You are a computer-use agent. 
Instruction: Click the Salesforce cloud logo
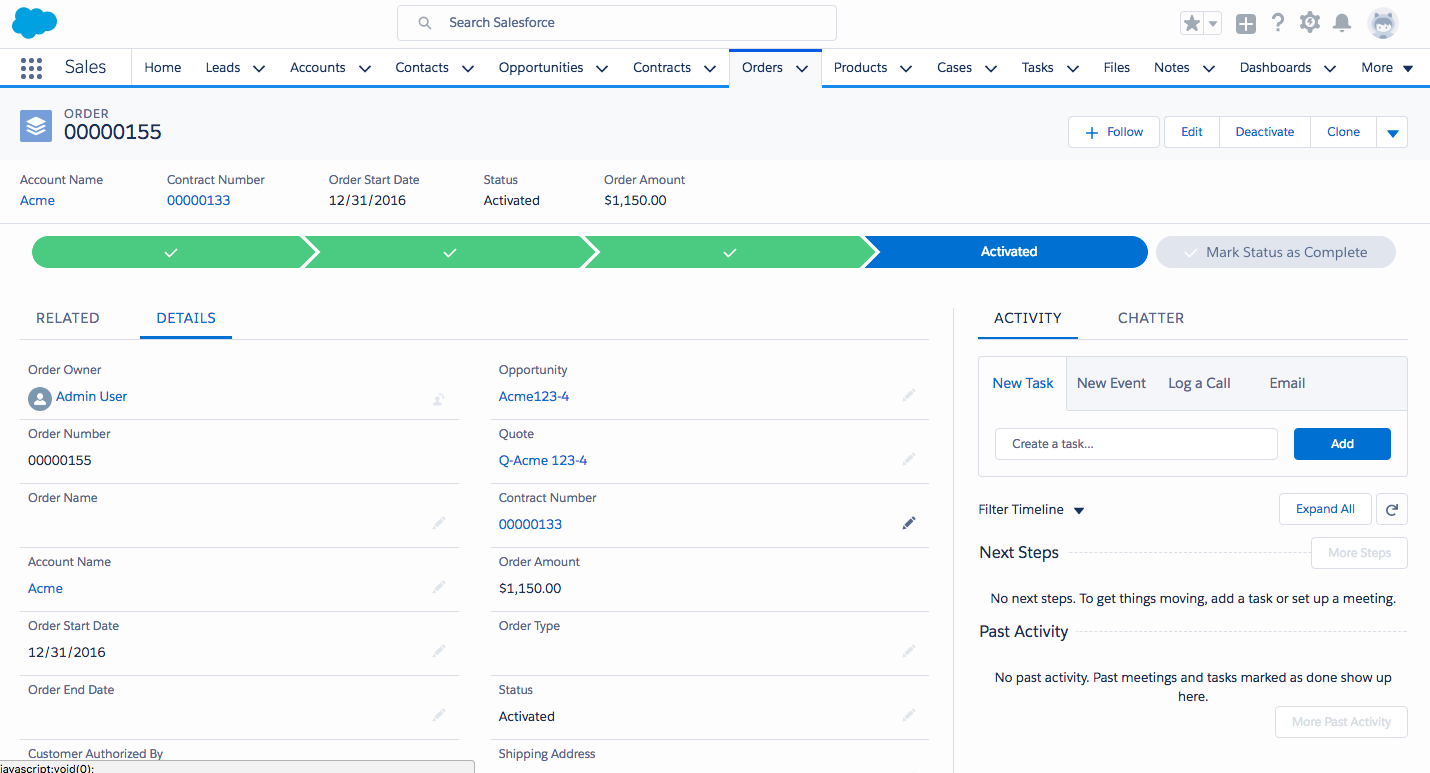click(35, 22)
